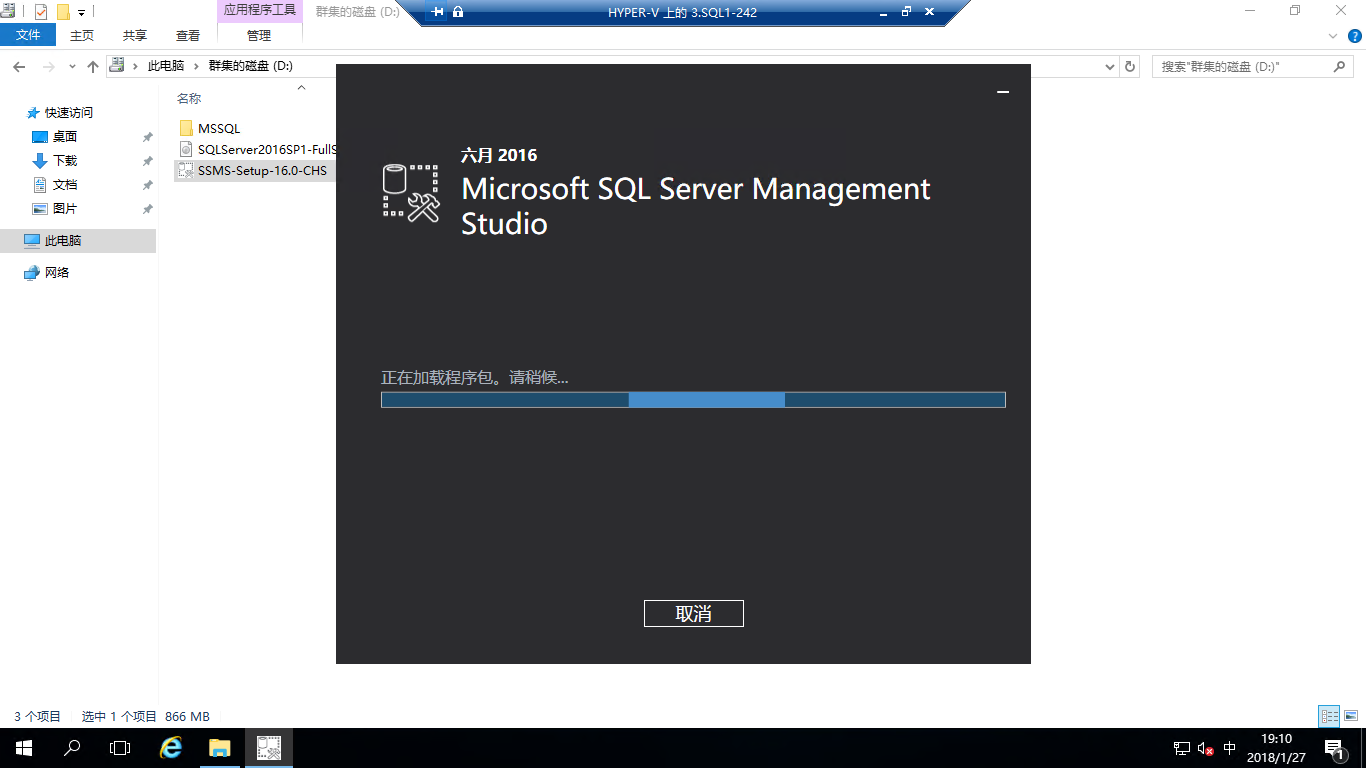Switch to details view layout
Viewport: 1366px width, 768px height.
point(1329,716)
